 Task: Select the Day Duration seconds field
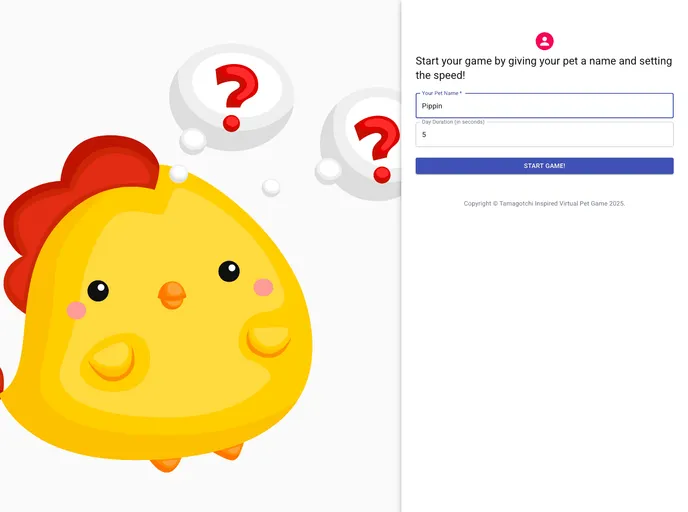(544, 134)
